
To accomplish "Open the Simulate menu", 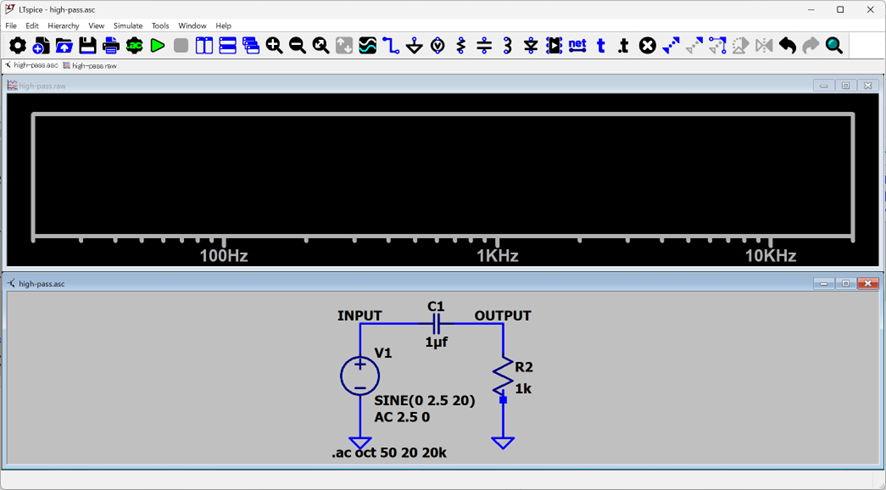I will click(x=127, y=25).
